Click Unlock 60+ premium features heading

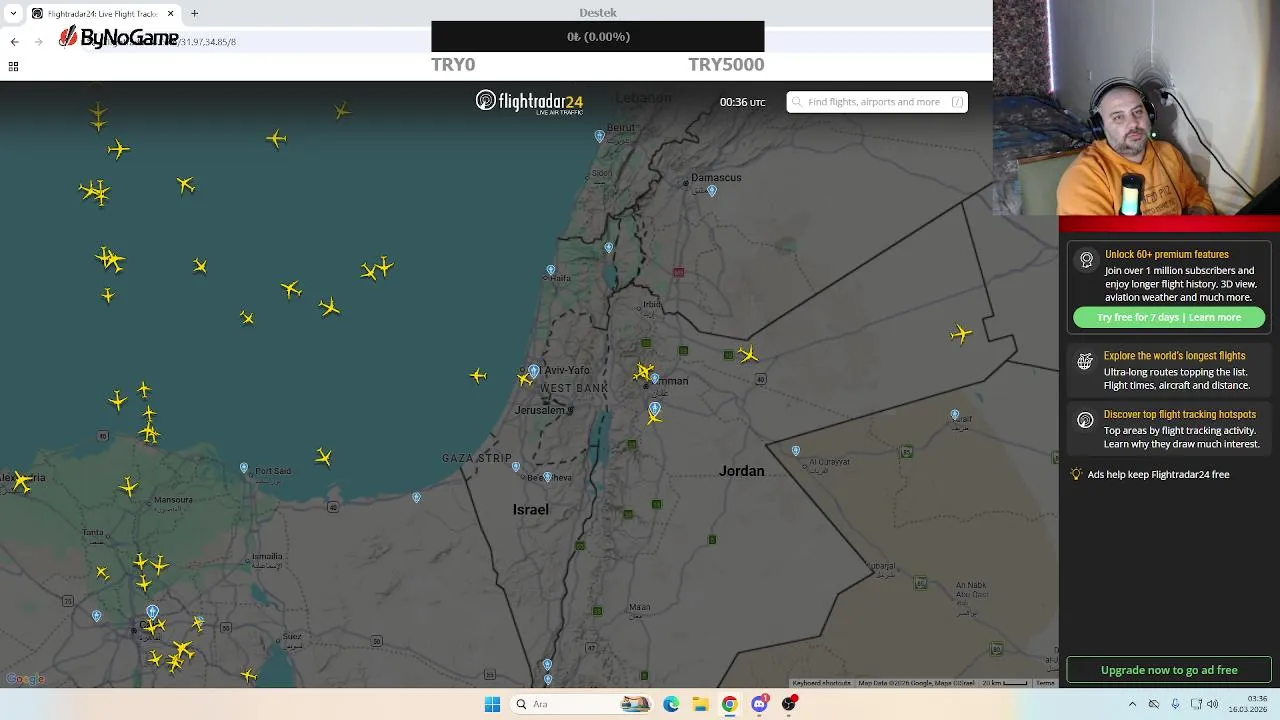(x=1167, y=255)
